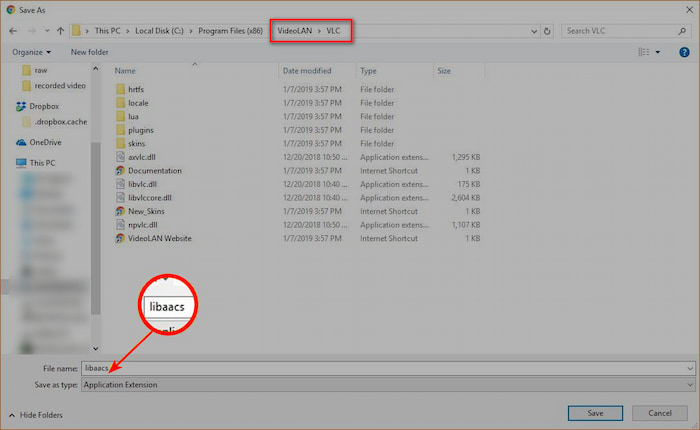Close the Save As dialog
Image resolution: width=700 pixels, height=430 pixels.
coord(689,9)
